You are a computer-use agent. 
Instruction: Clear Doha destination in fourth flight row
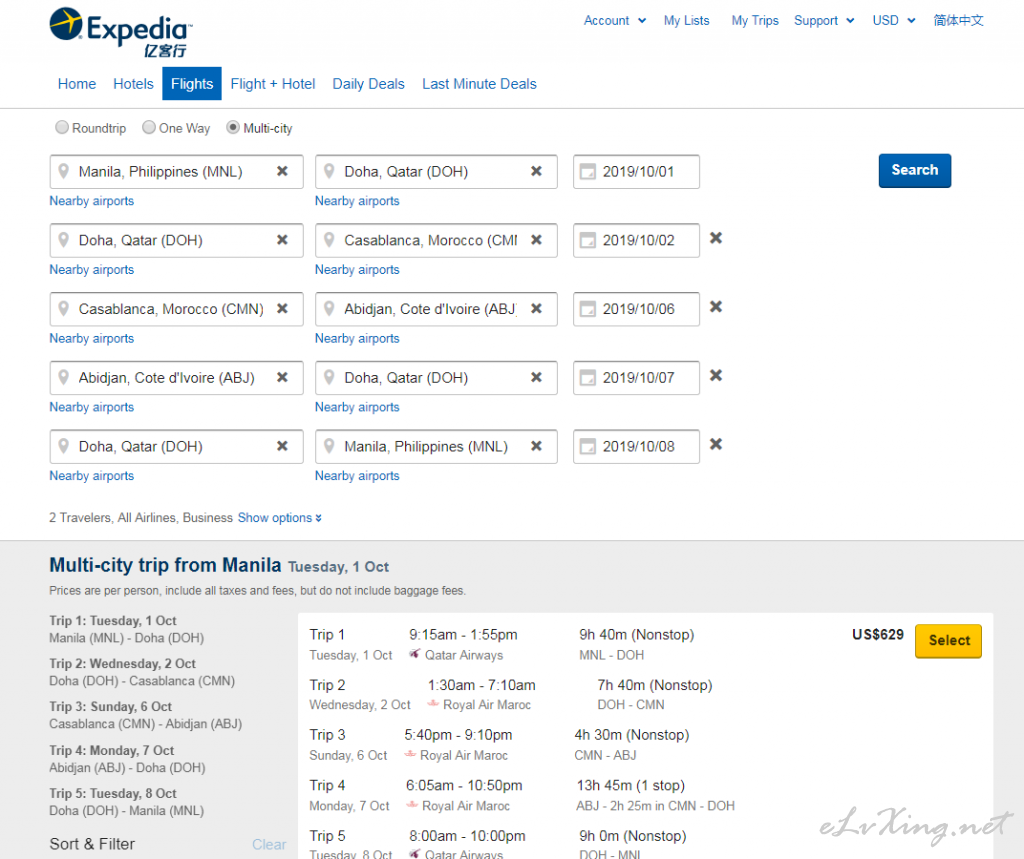coord(536,377)
